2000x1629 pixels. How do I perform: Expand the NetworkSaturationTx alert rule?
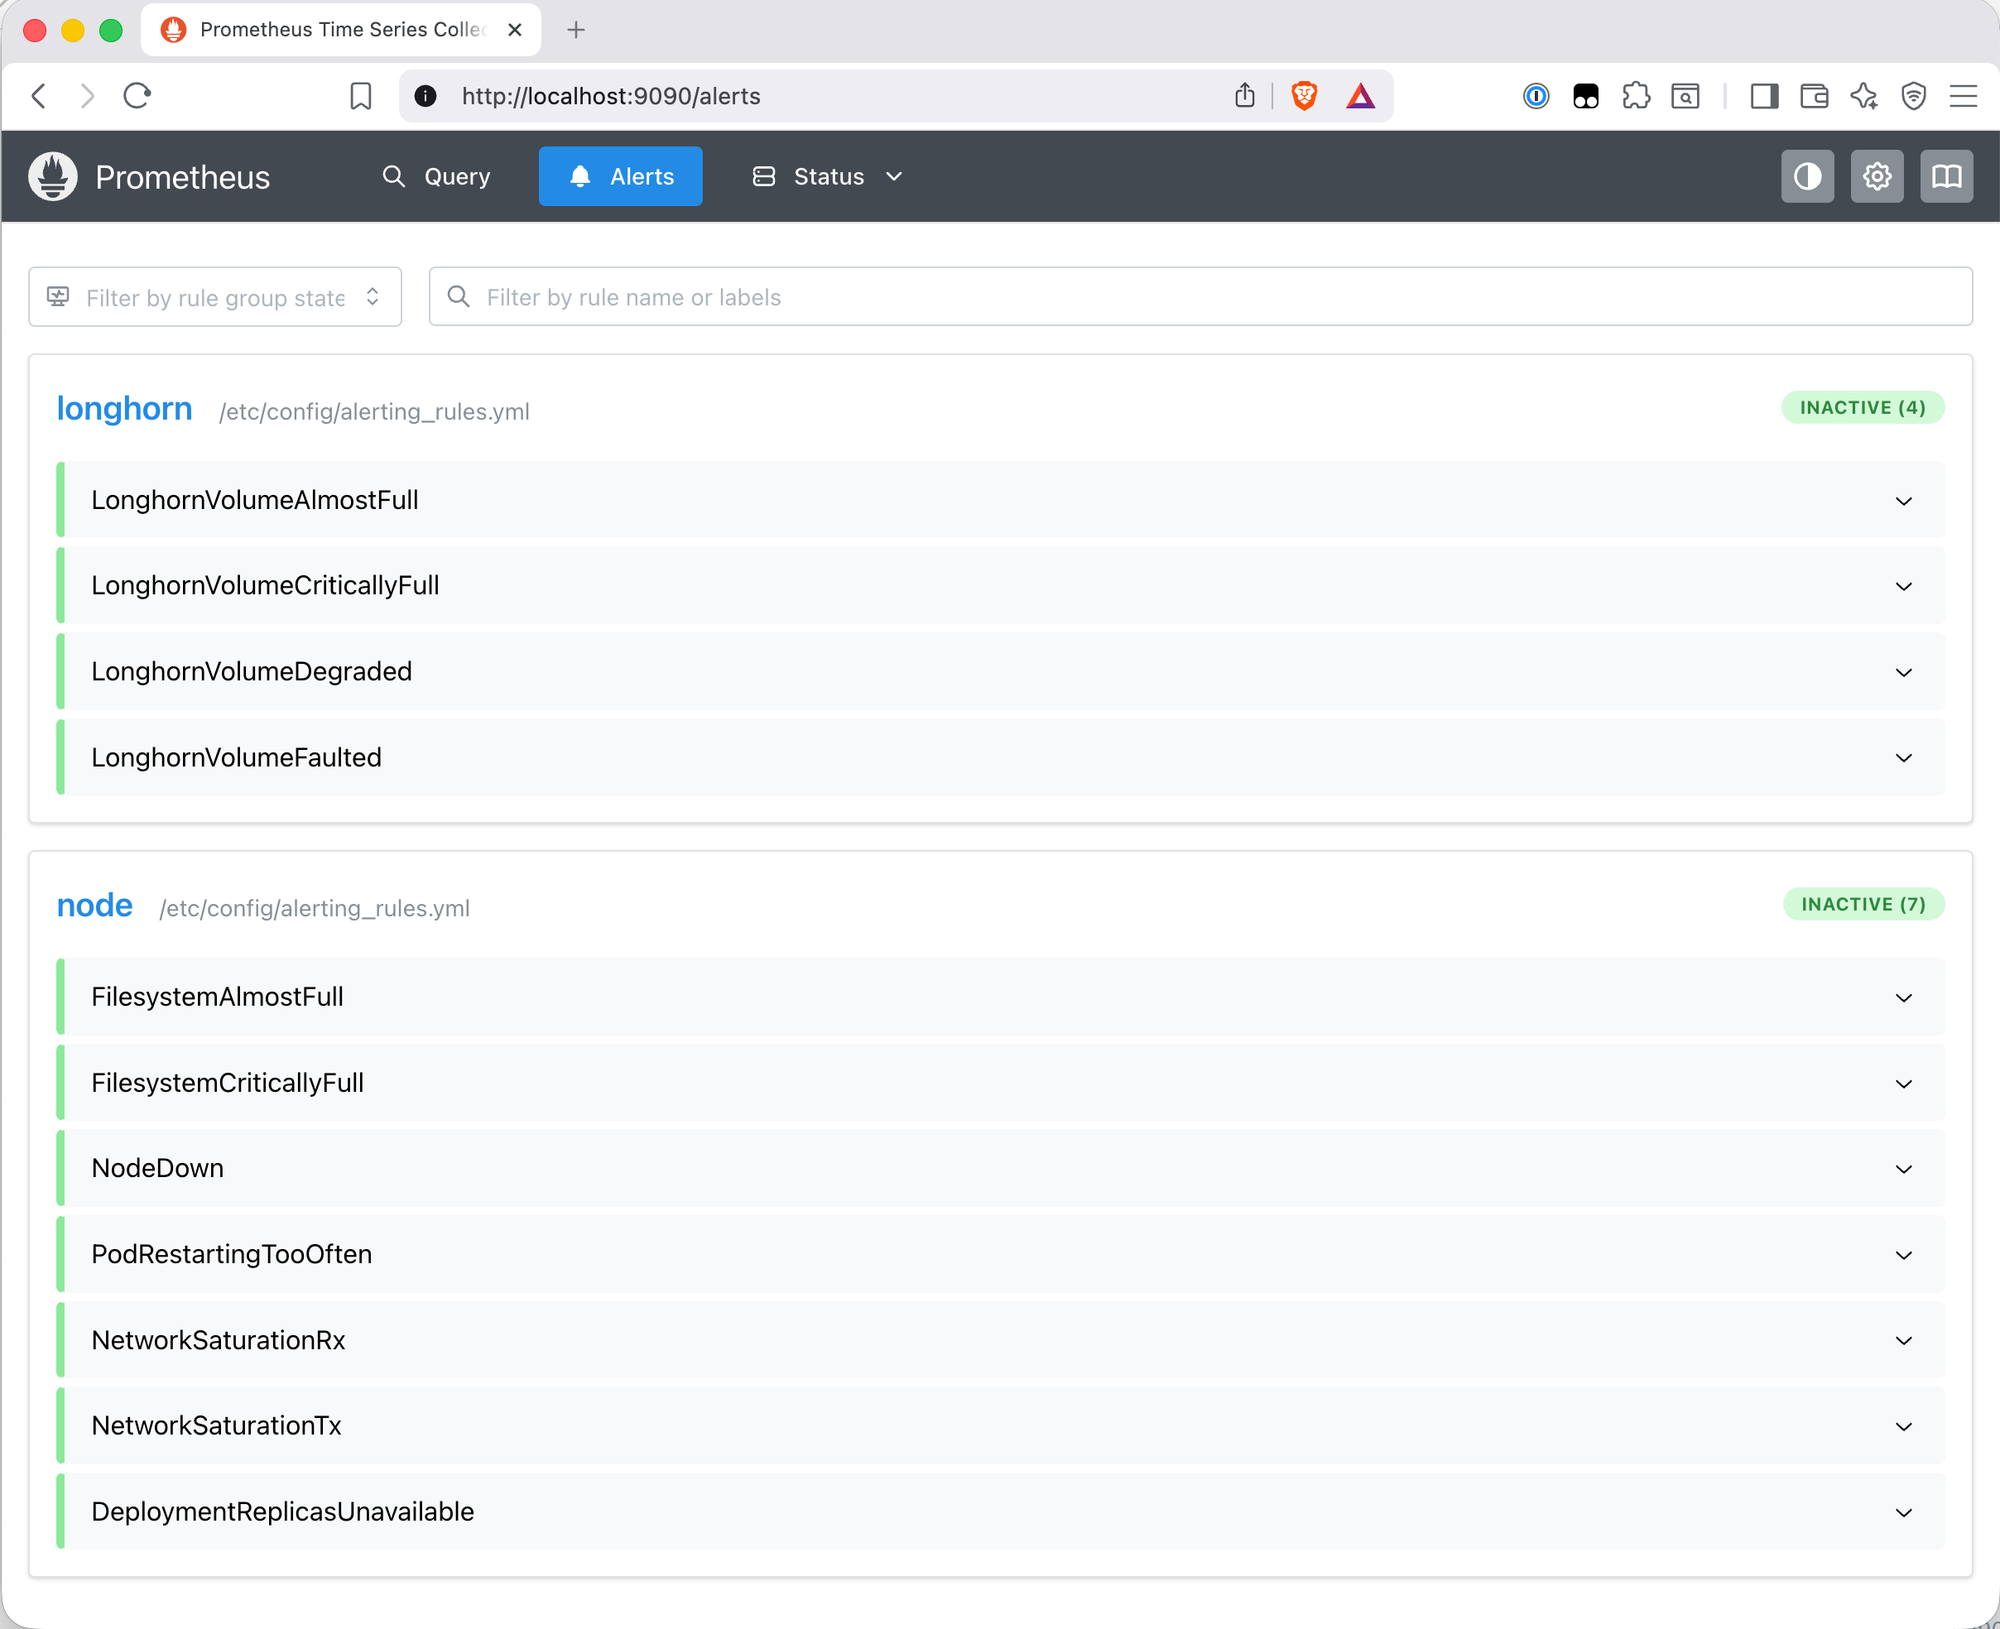coord(1000,1426)
